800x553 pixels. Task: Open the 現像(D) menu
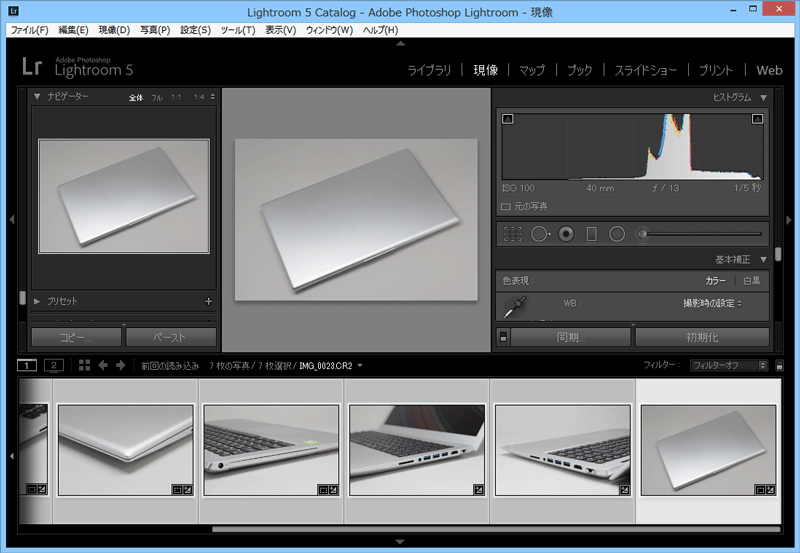tap(114, 30)
